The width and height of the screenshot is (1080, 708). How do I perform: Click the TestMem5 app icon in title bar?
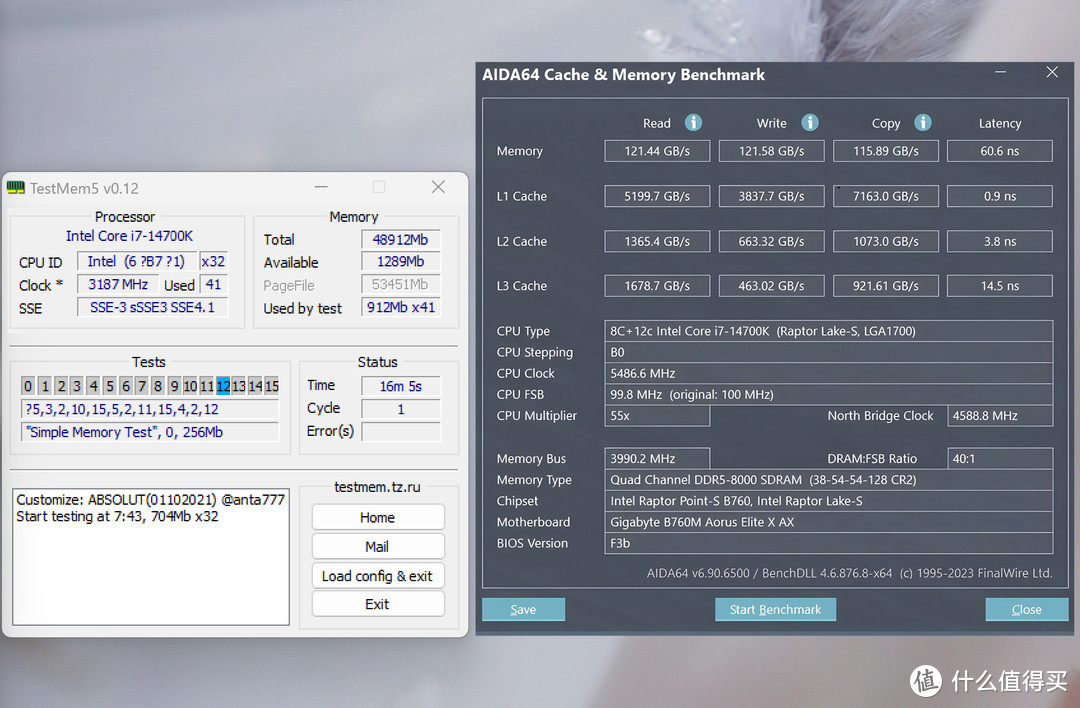click(16, 188)
